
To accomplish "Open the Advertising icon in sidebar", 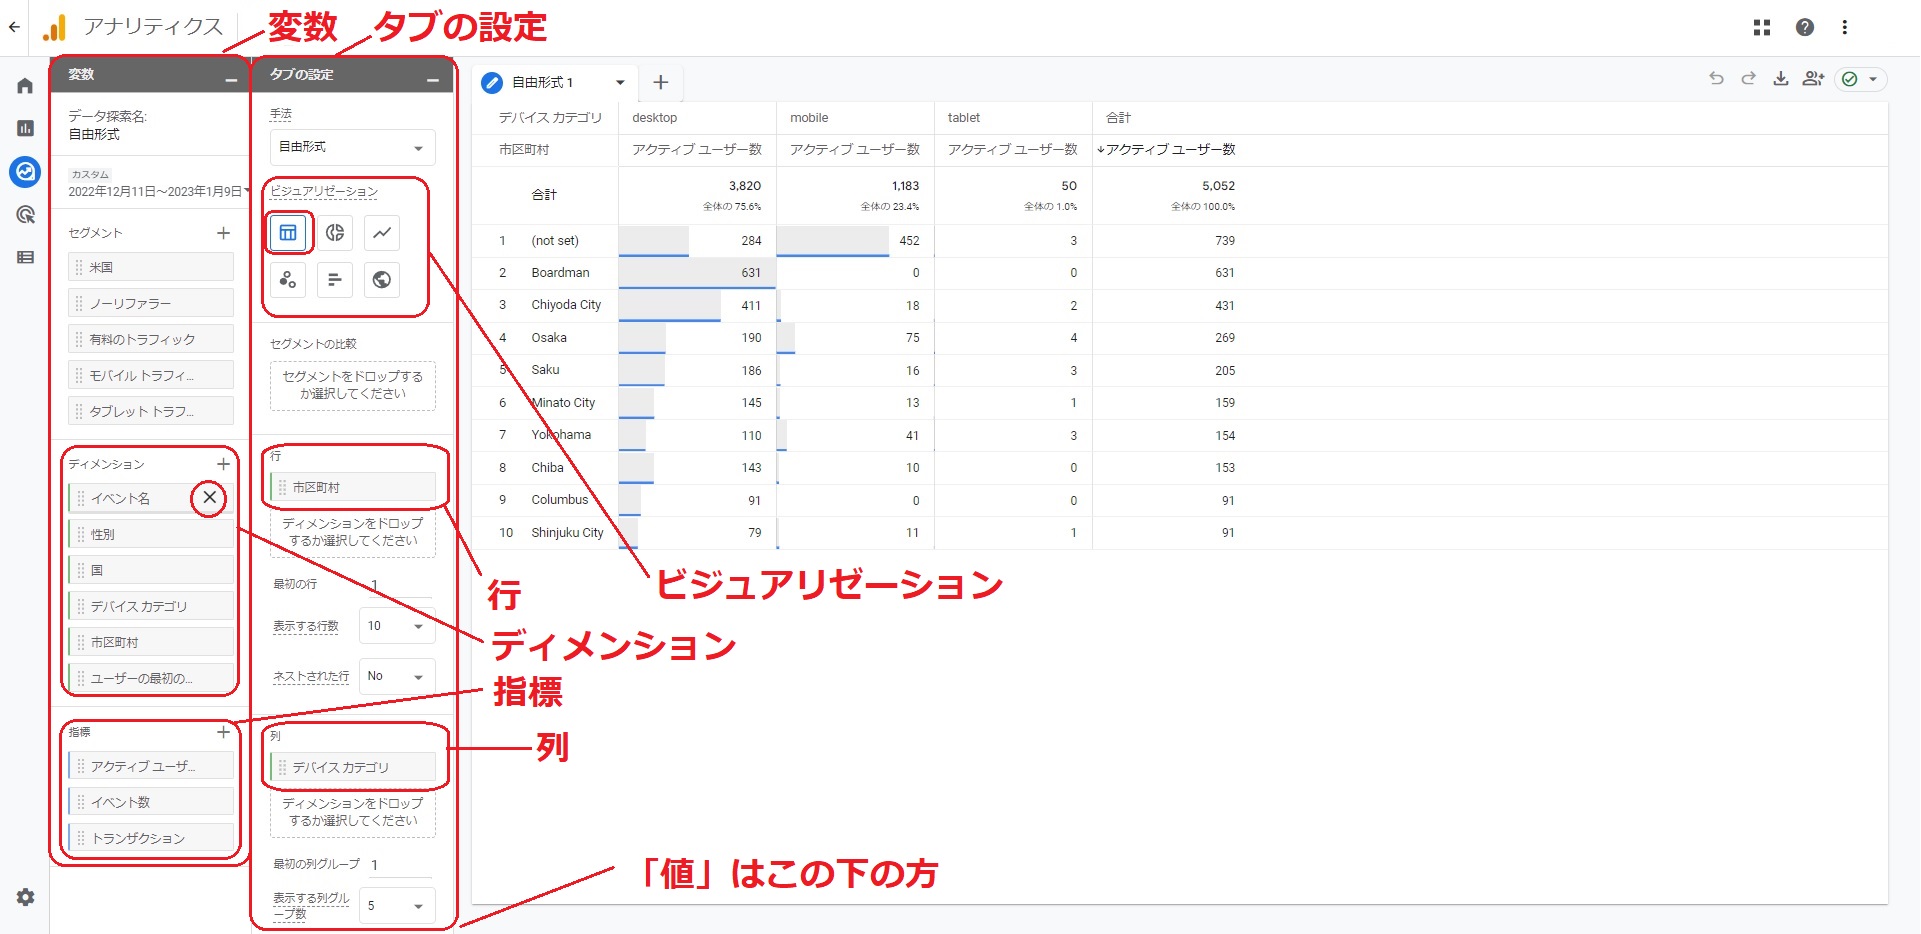I will (x=25, y=214).
